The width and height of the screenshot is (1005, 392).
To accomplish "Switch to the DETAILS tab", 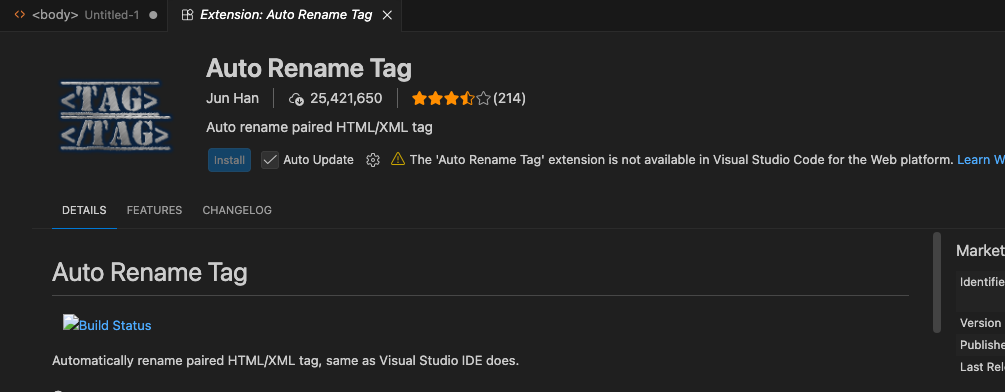I will (85, 210).
